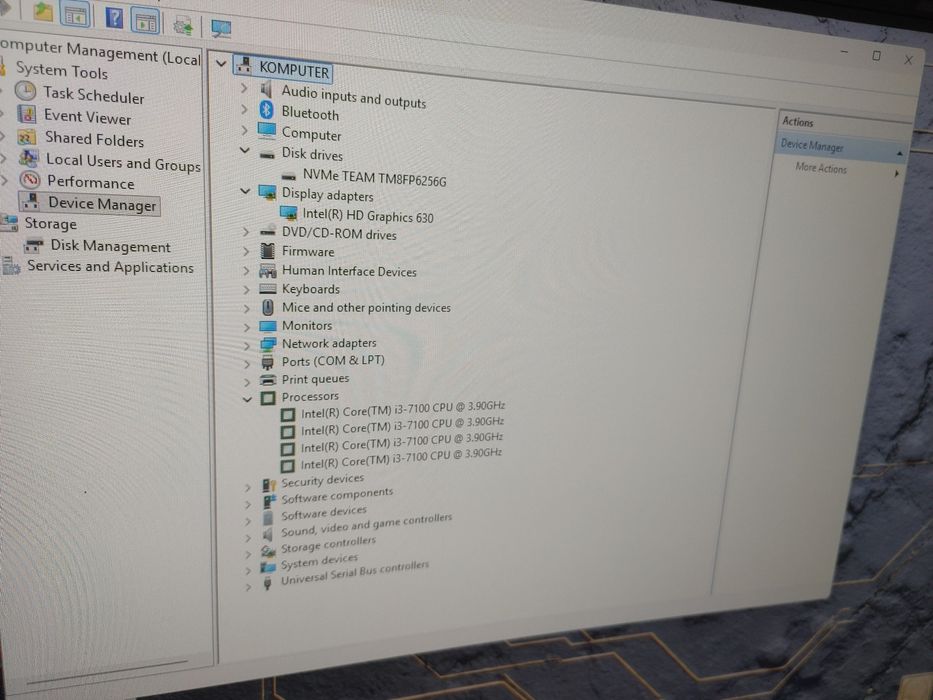Click Device Manager header in Actions pane
933x700 pixels.
tap(812, 145)
